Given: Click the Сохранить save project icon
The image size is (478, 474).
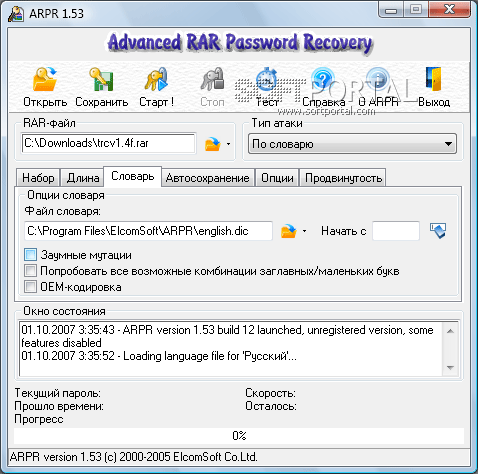Looking at the screenshot, I should tap(101, 79).
